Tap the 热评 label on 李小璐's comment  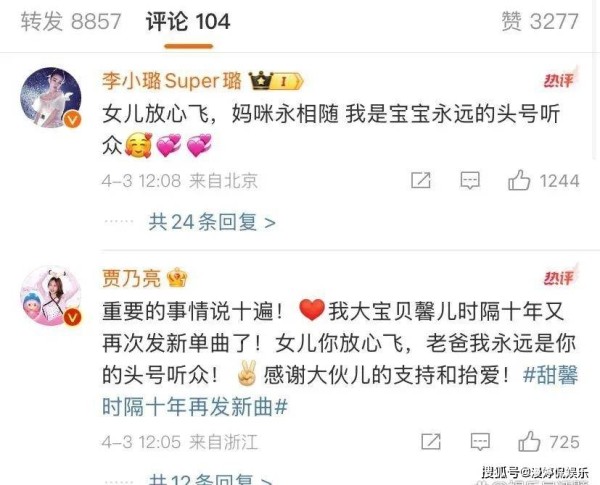tap(560, 79)
